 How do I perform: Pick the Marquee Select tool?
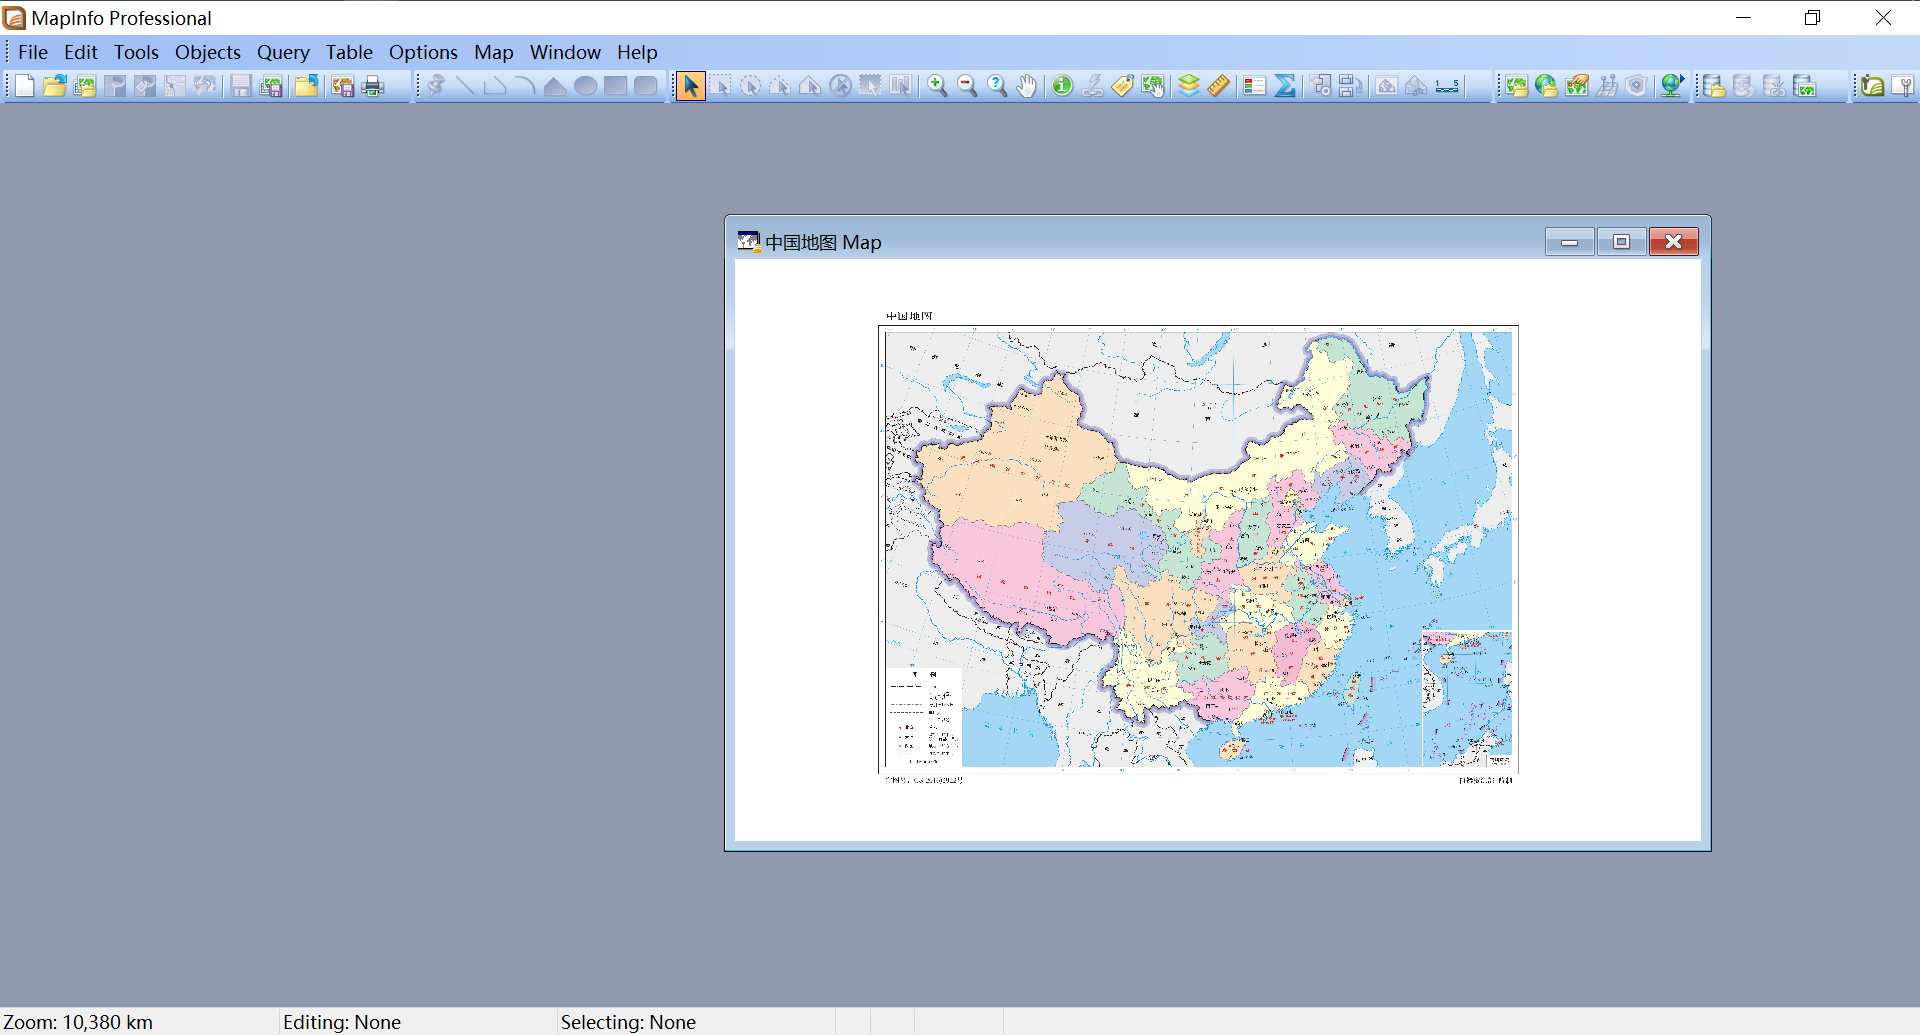click(x=721, y=86)
